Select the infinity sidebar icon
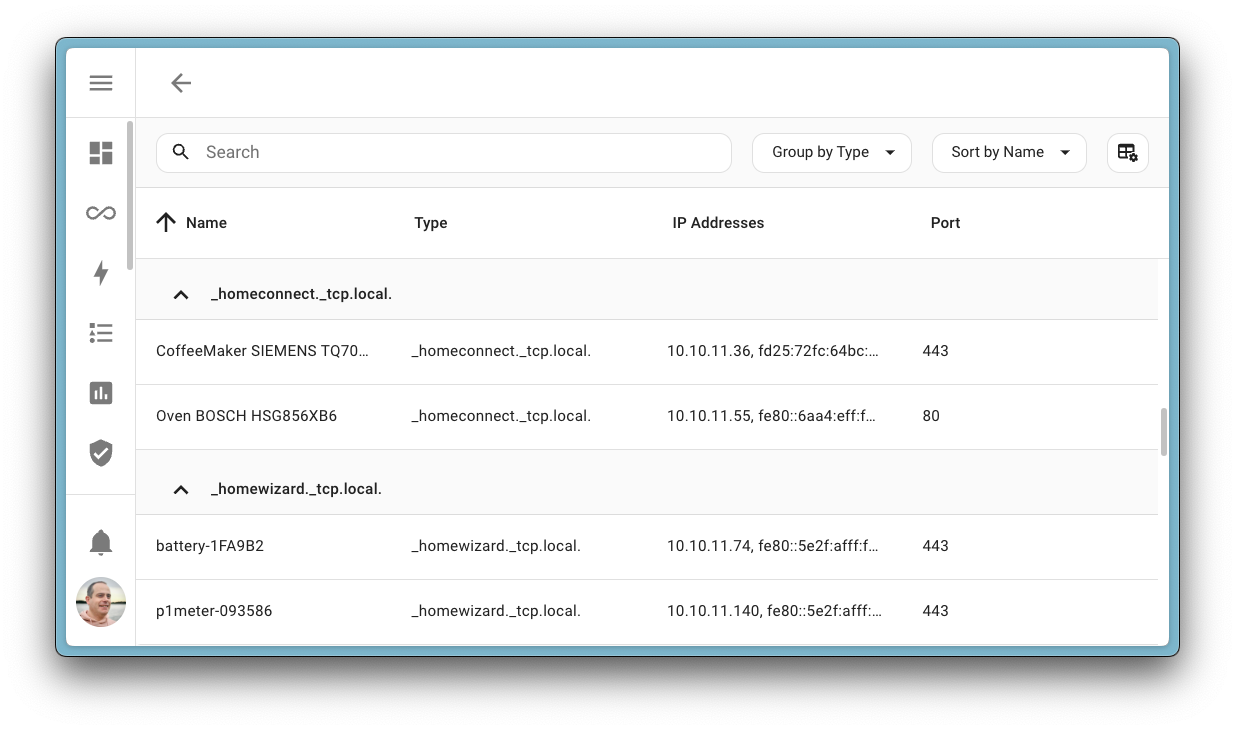1235x730 pixels. pos(101,212)
